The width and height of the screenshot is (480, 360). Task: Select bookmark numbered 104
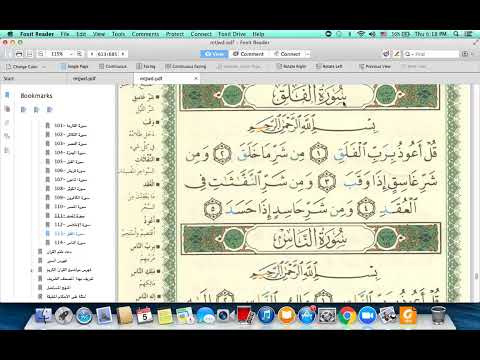pyautogui.click(x=70, y=153)
